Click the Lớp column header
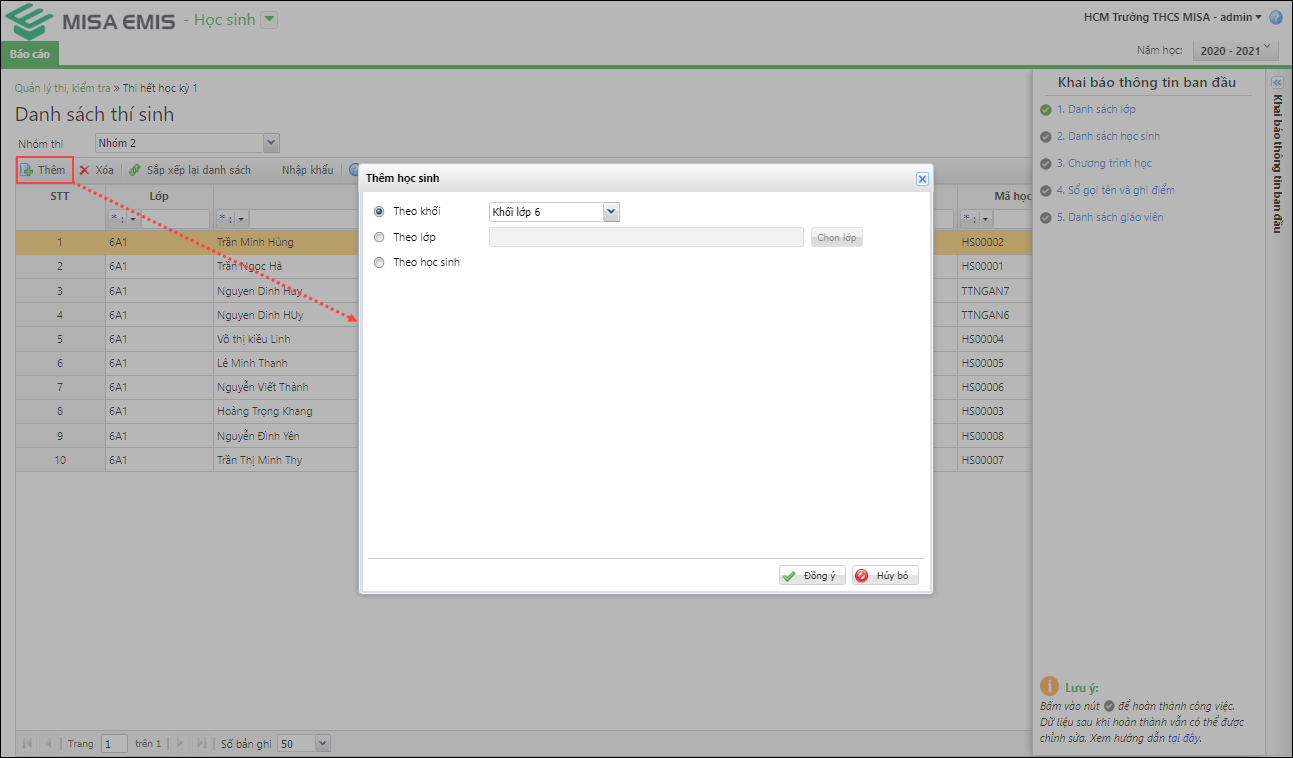Screen dimensions: 1293x758 159,196
